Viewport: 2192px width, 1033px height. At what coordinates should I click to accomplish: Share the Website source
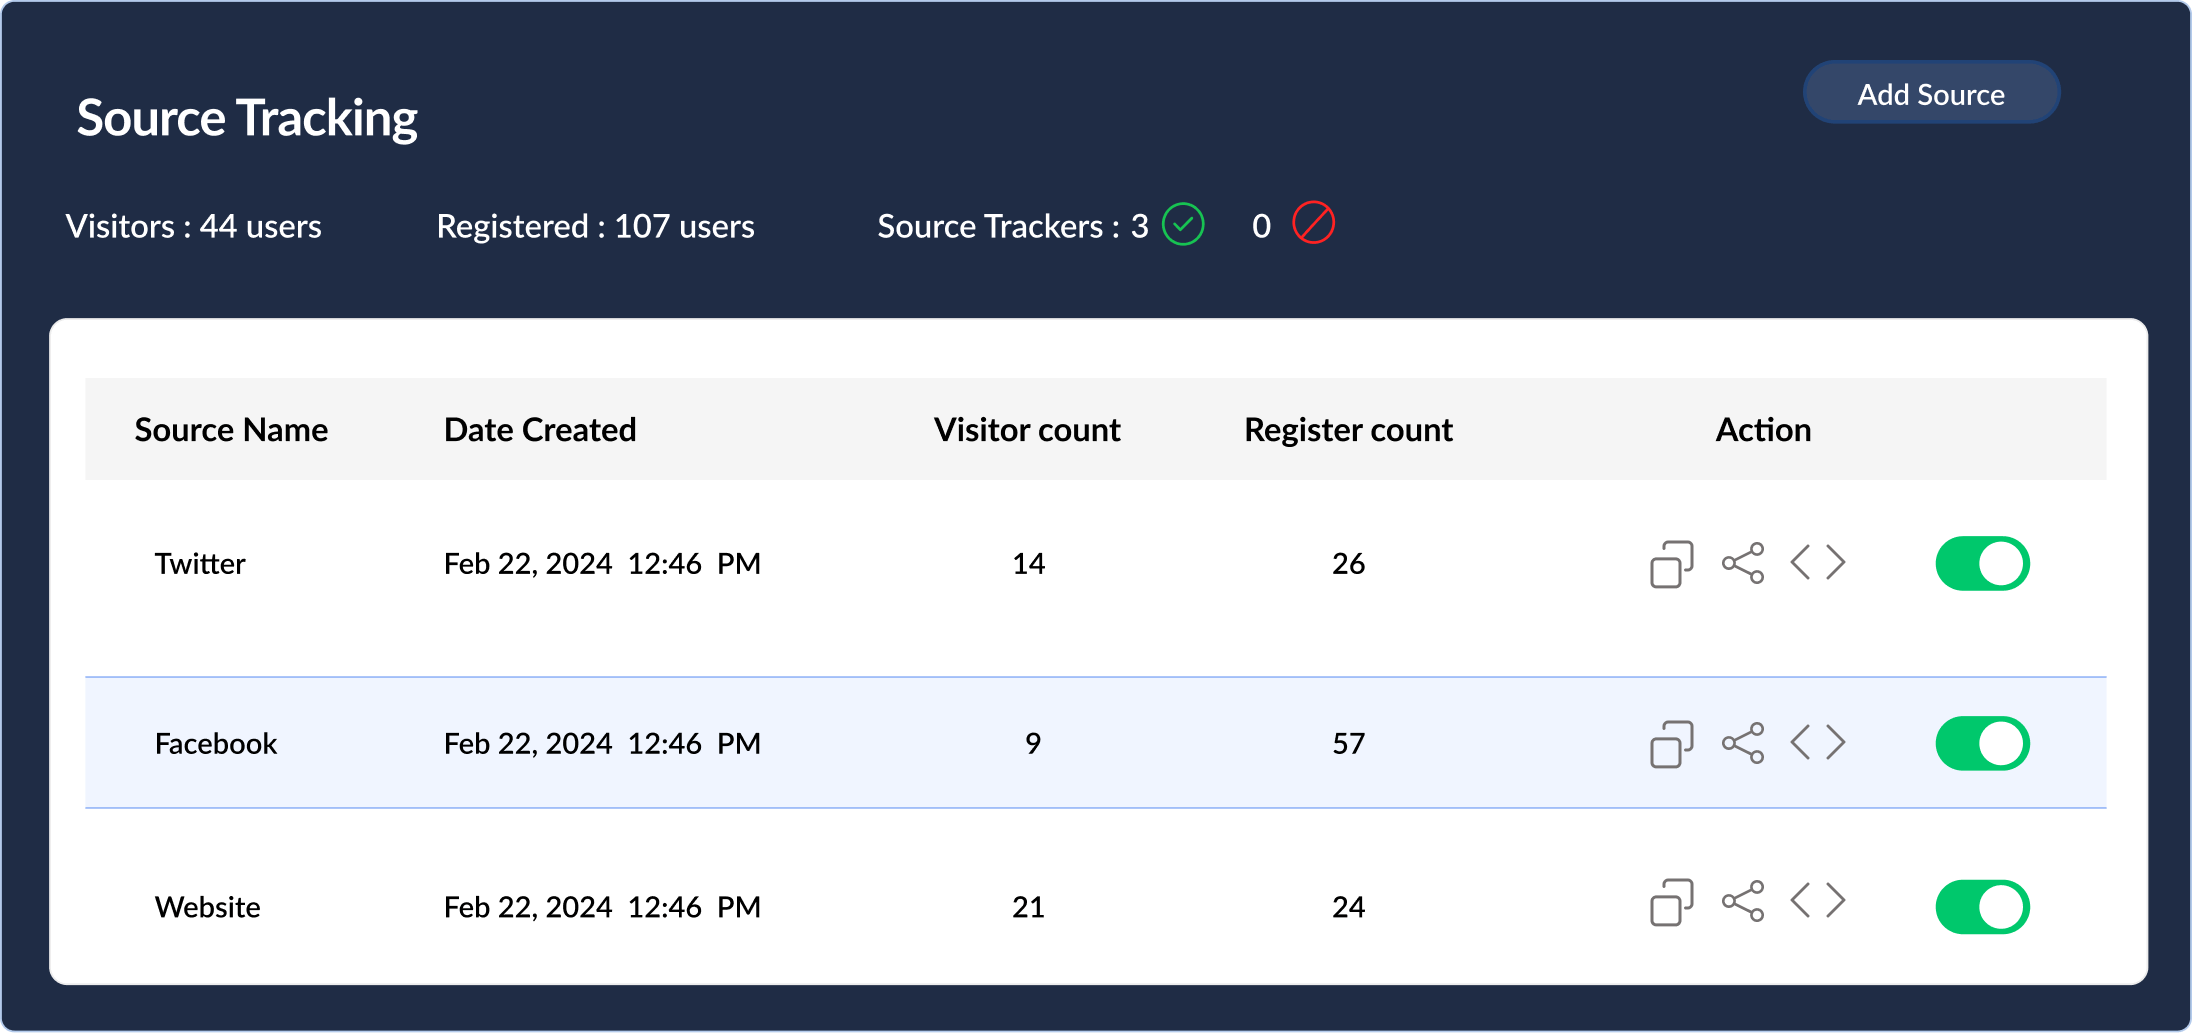pyautogui.click(x=1744, y=905)
